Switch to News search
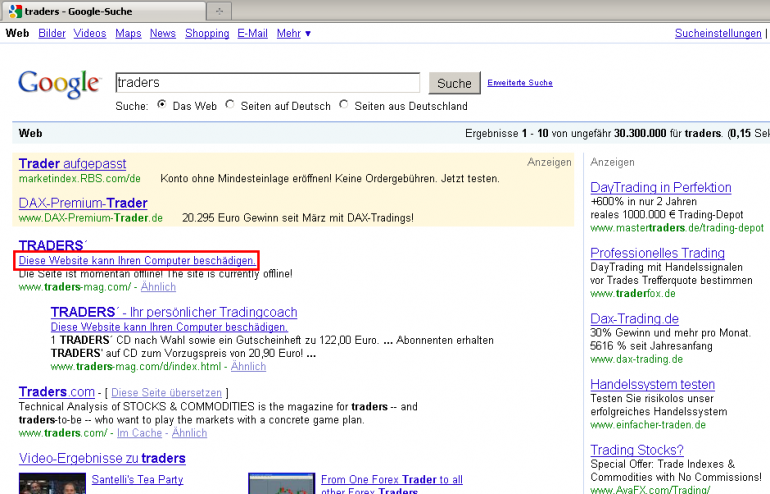Image resolution: width=770 pixels, height=494 pixels. point(163,33)
